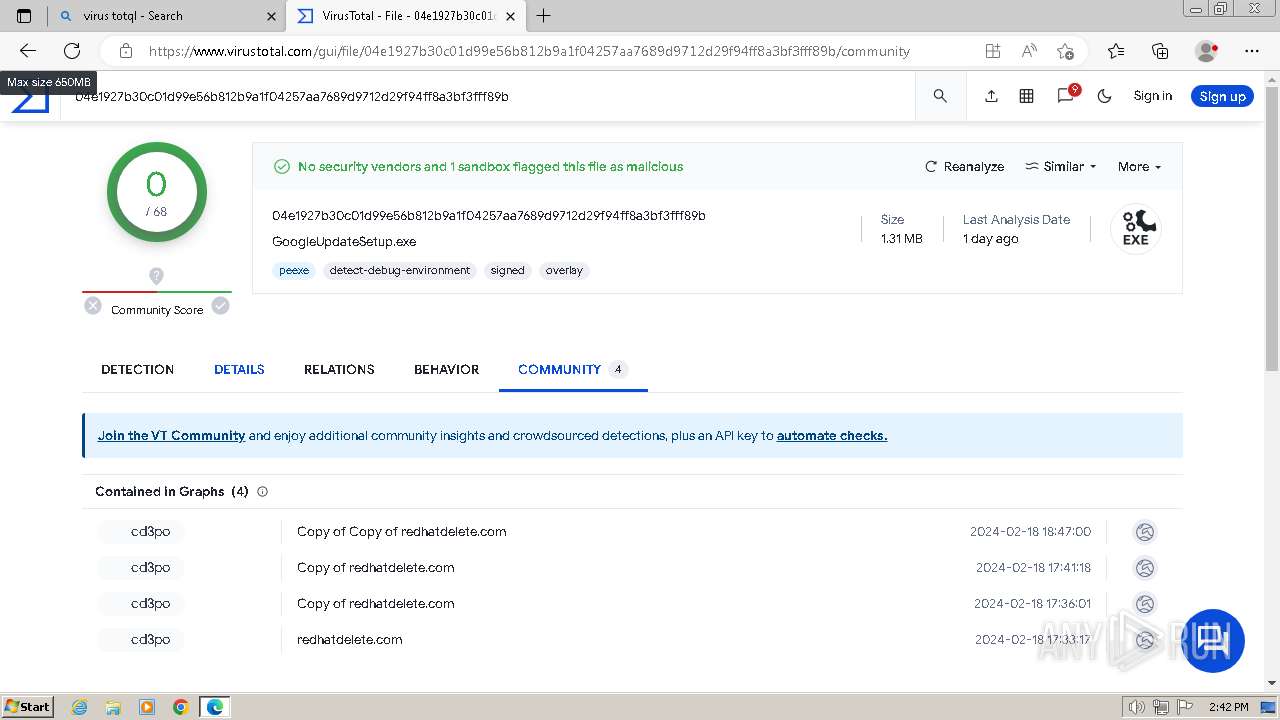Click the automate checks link
Viewport: 1280px width, 720px height.
[x=832, y=435]
